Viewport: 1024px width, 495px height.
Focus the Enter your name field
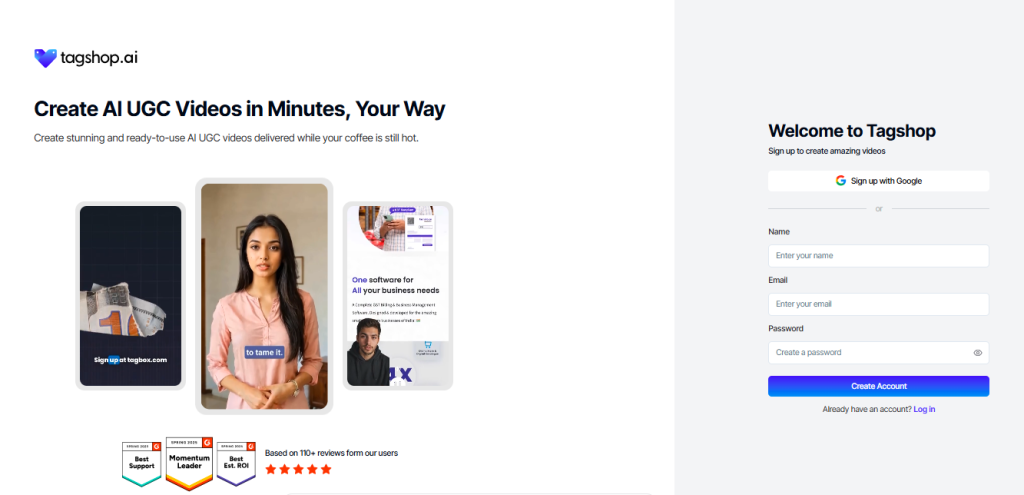point(878,255)
